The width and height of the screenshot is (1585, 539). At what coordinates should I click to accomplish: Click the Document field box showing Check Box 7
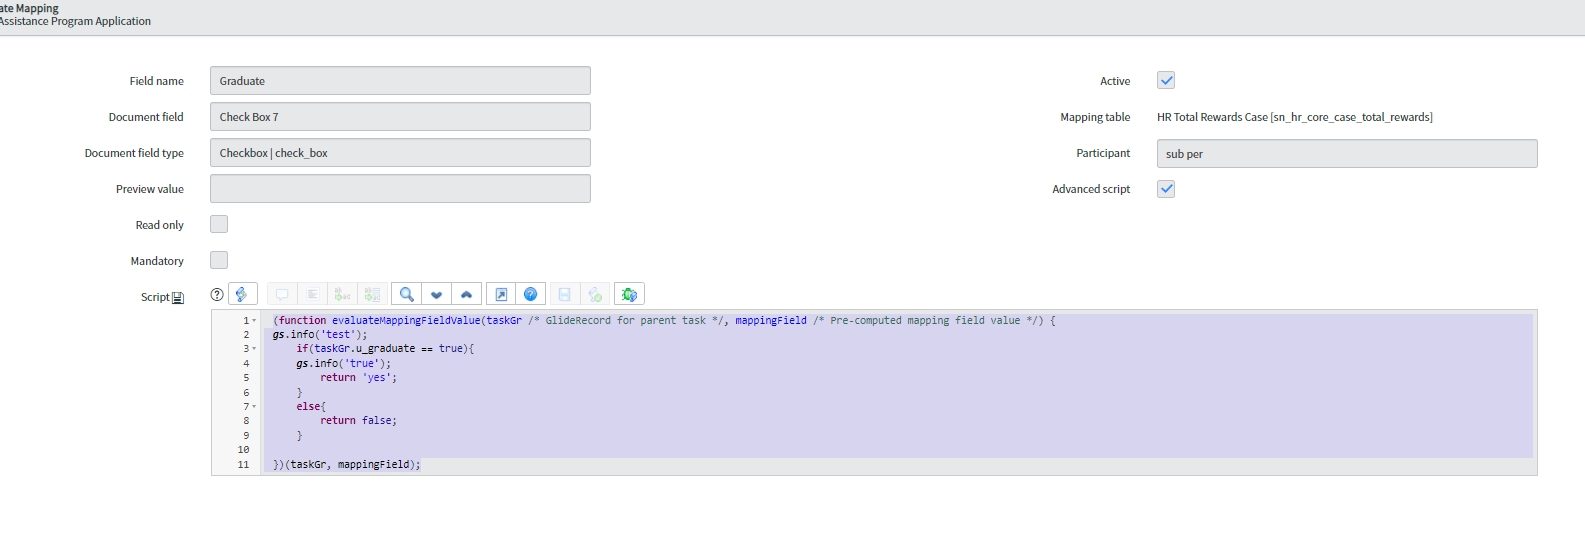[400, 117]
